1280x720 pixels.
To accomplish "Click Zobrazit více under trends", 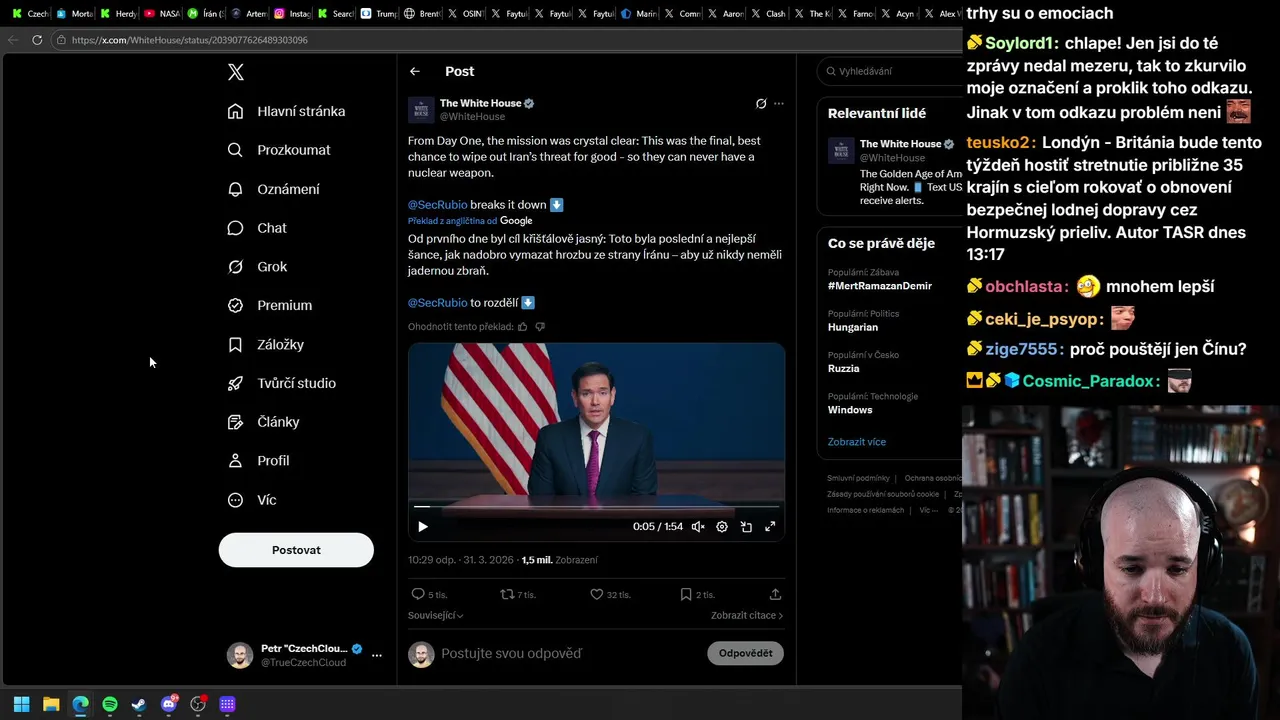I will [x=857, y=442].
